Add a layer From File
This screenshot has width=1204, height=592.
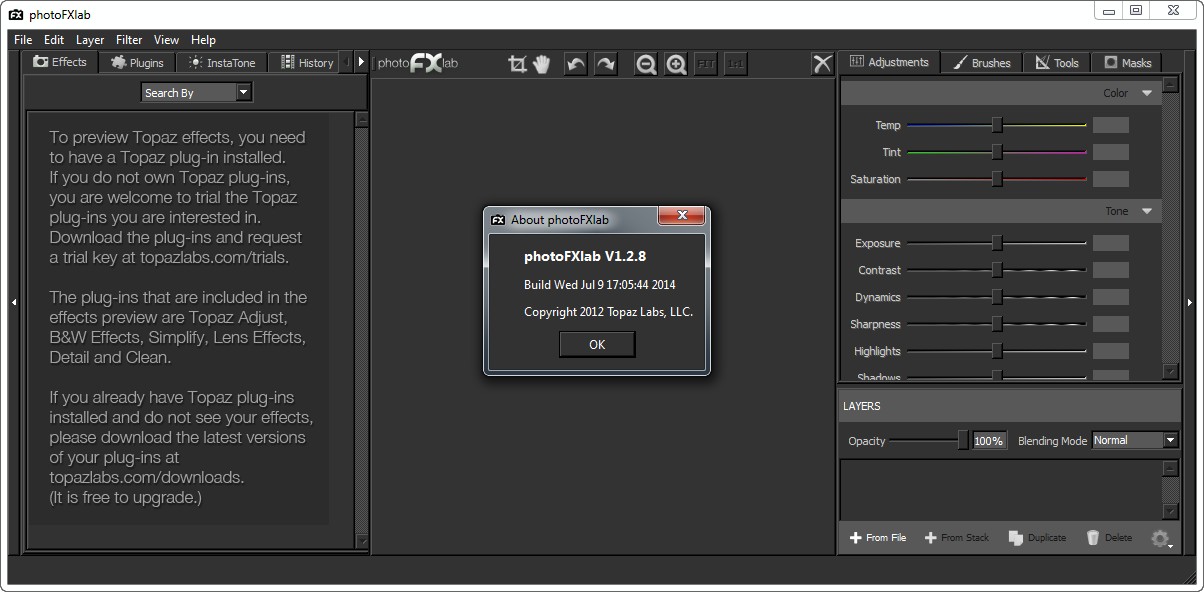(x=878, y=538)
